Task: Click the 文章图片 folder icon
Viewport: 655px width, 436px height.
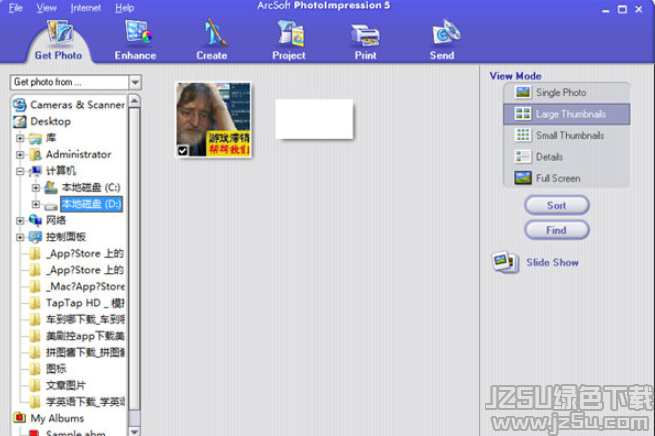Action: click(35, 385)
